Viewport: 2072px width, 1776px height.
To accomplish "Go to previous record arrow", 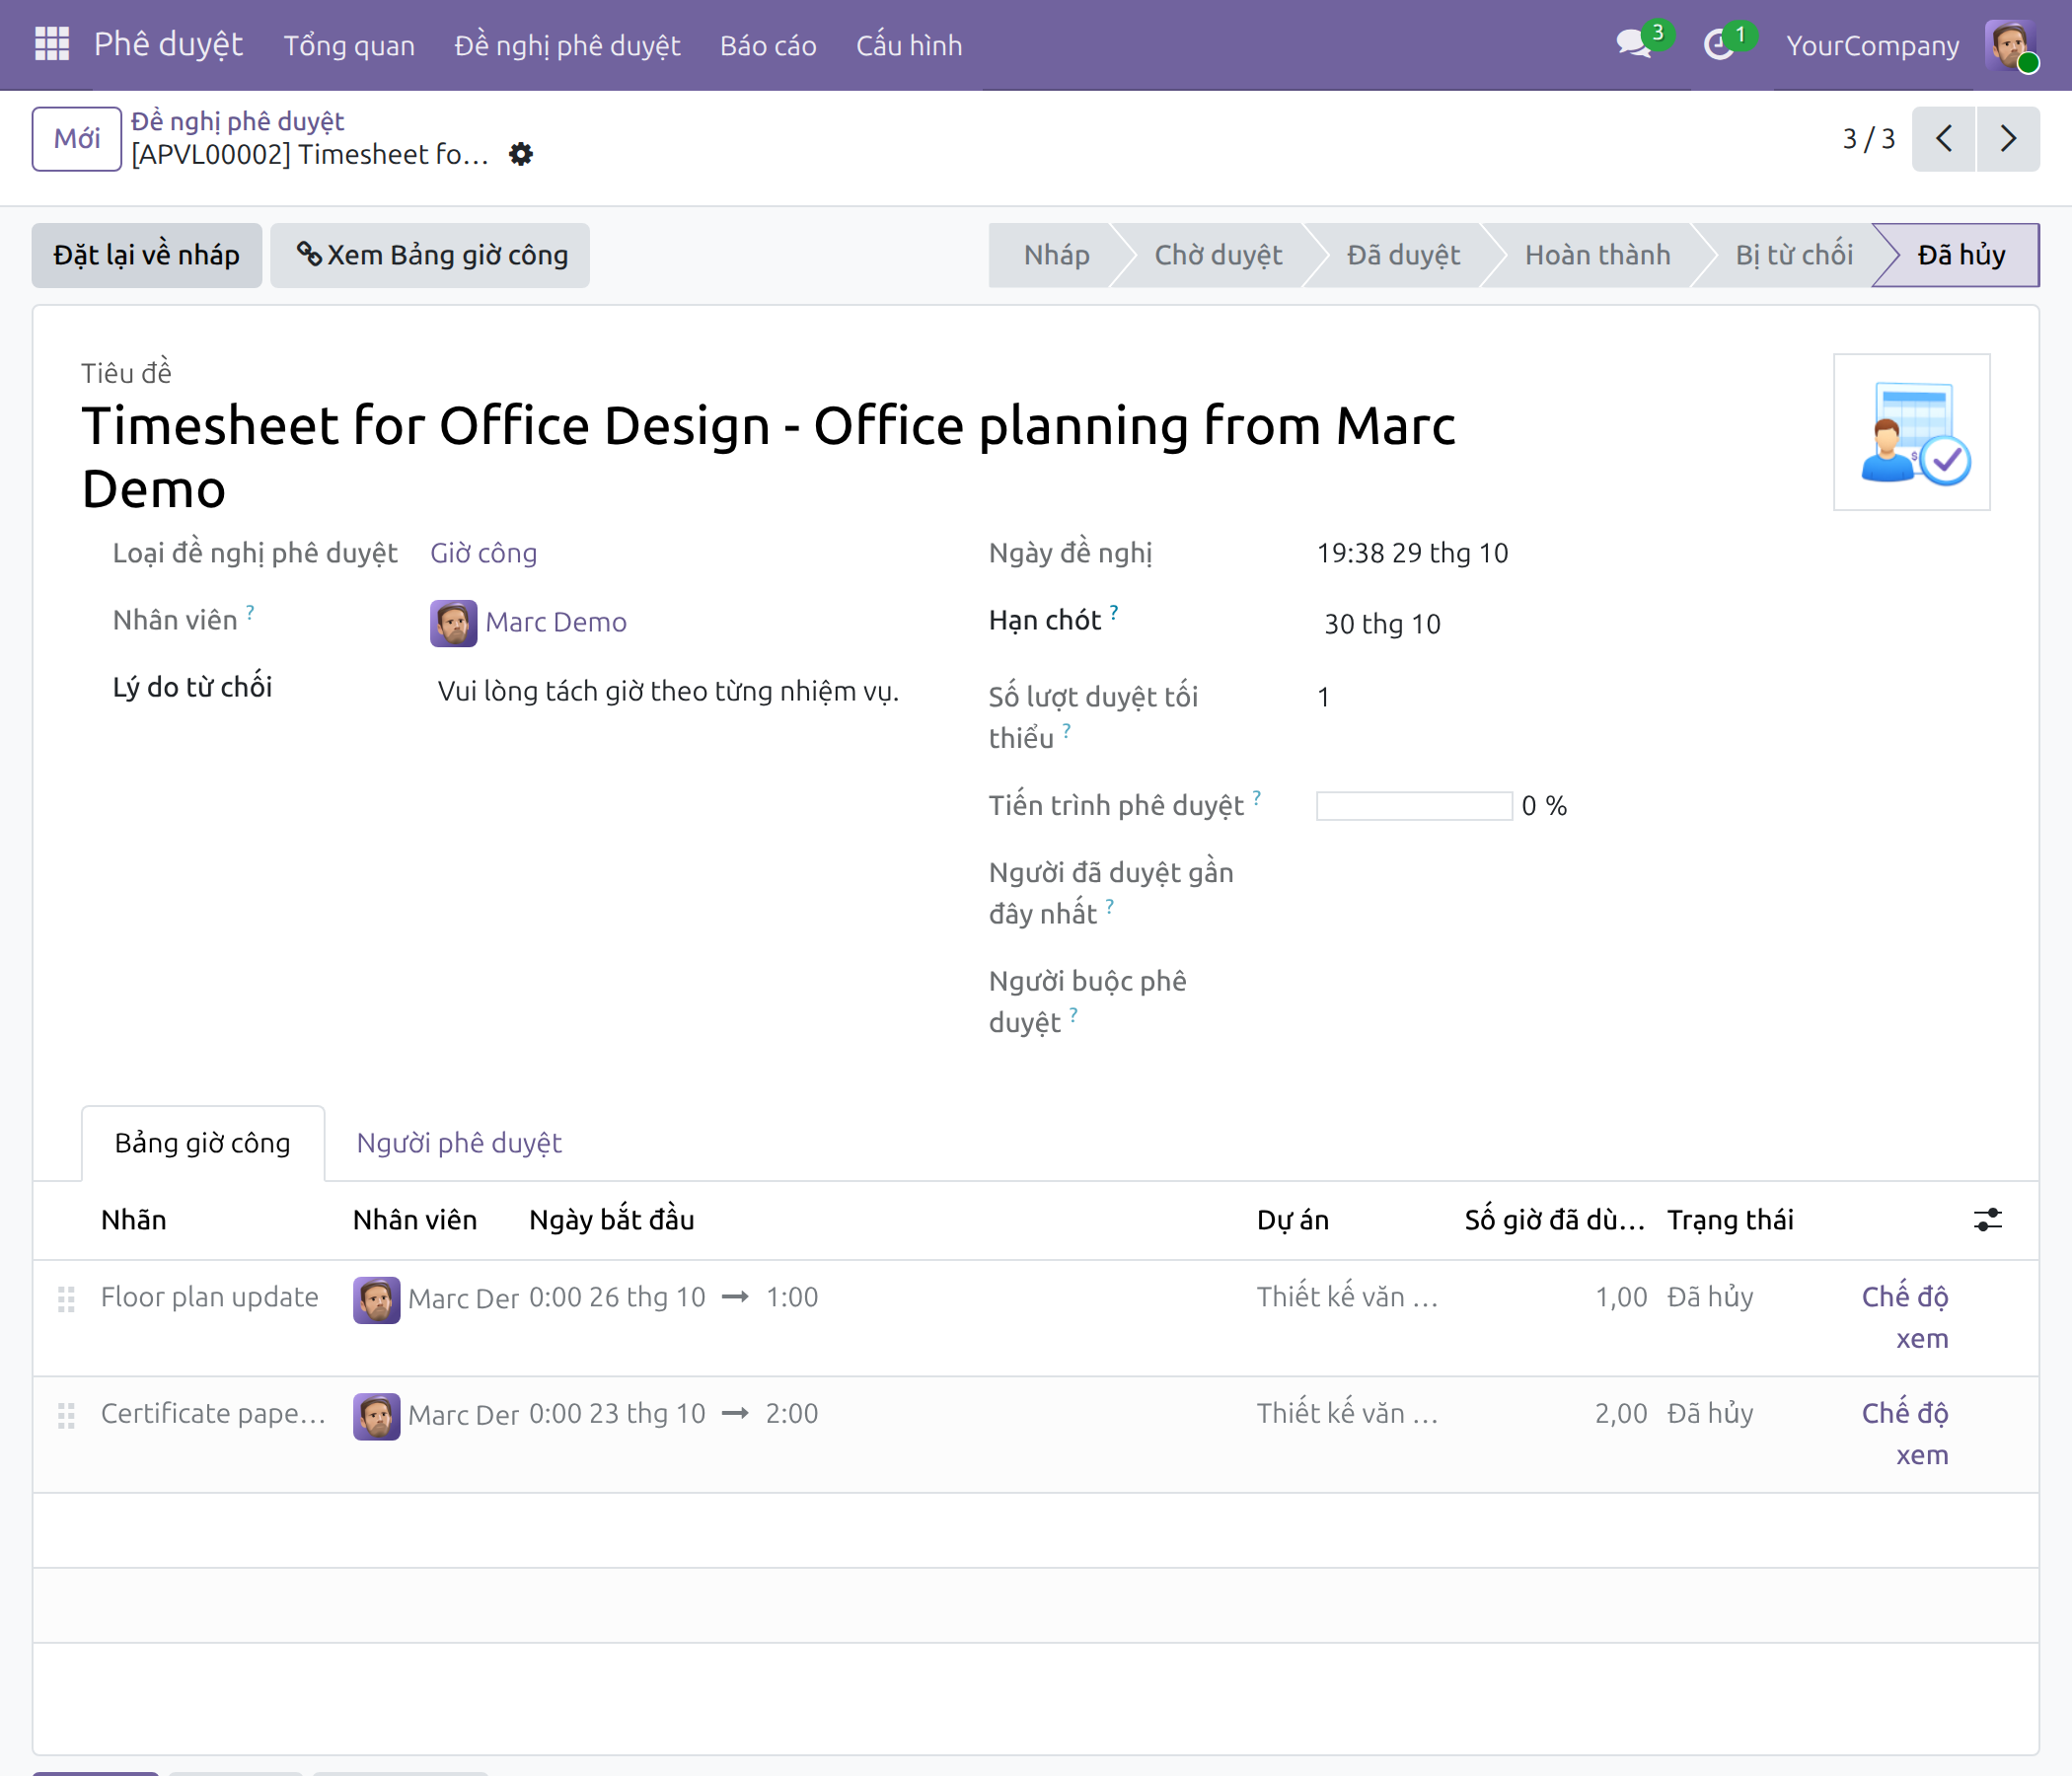I will click(x=1944, y=139).
